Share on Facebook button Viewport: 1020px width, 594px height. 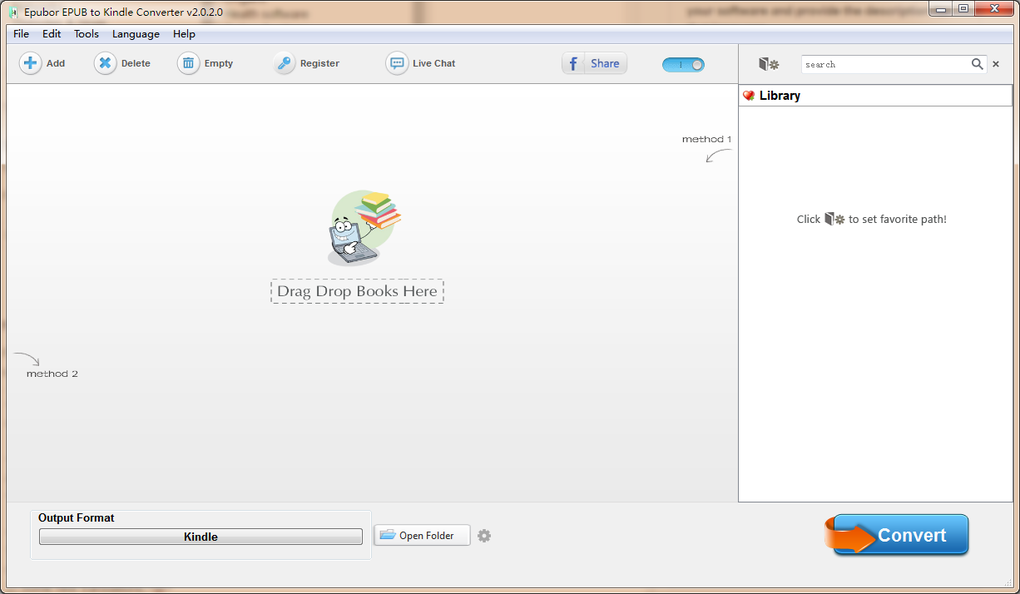click(595, 63)
